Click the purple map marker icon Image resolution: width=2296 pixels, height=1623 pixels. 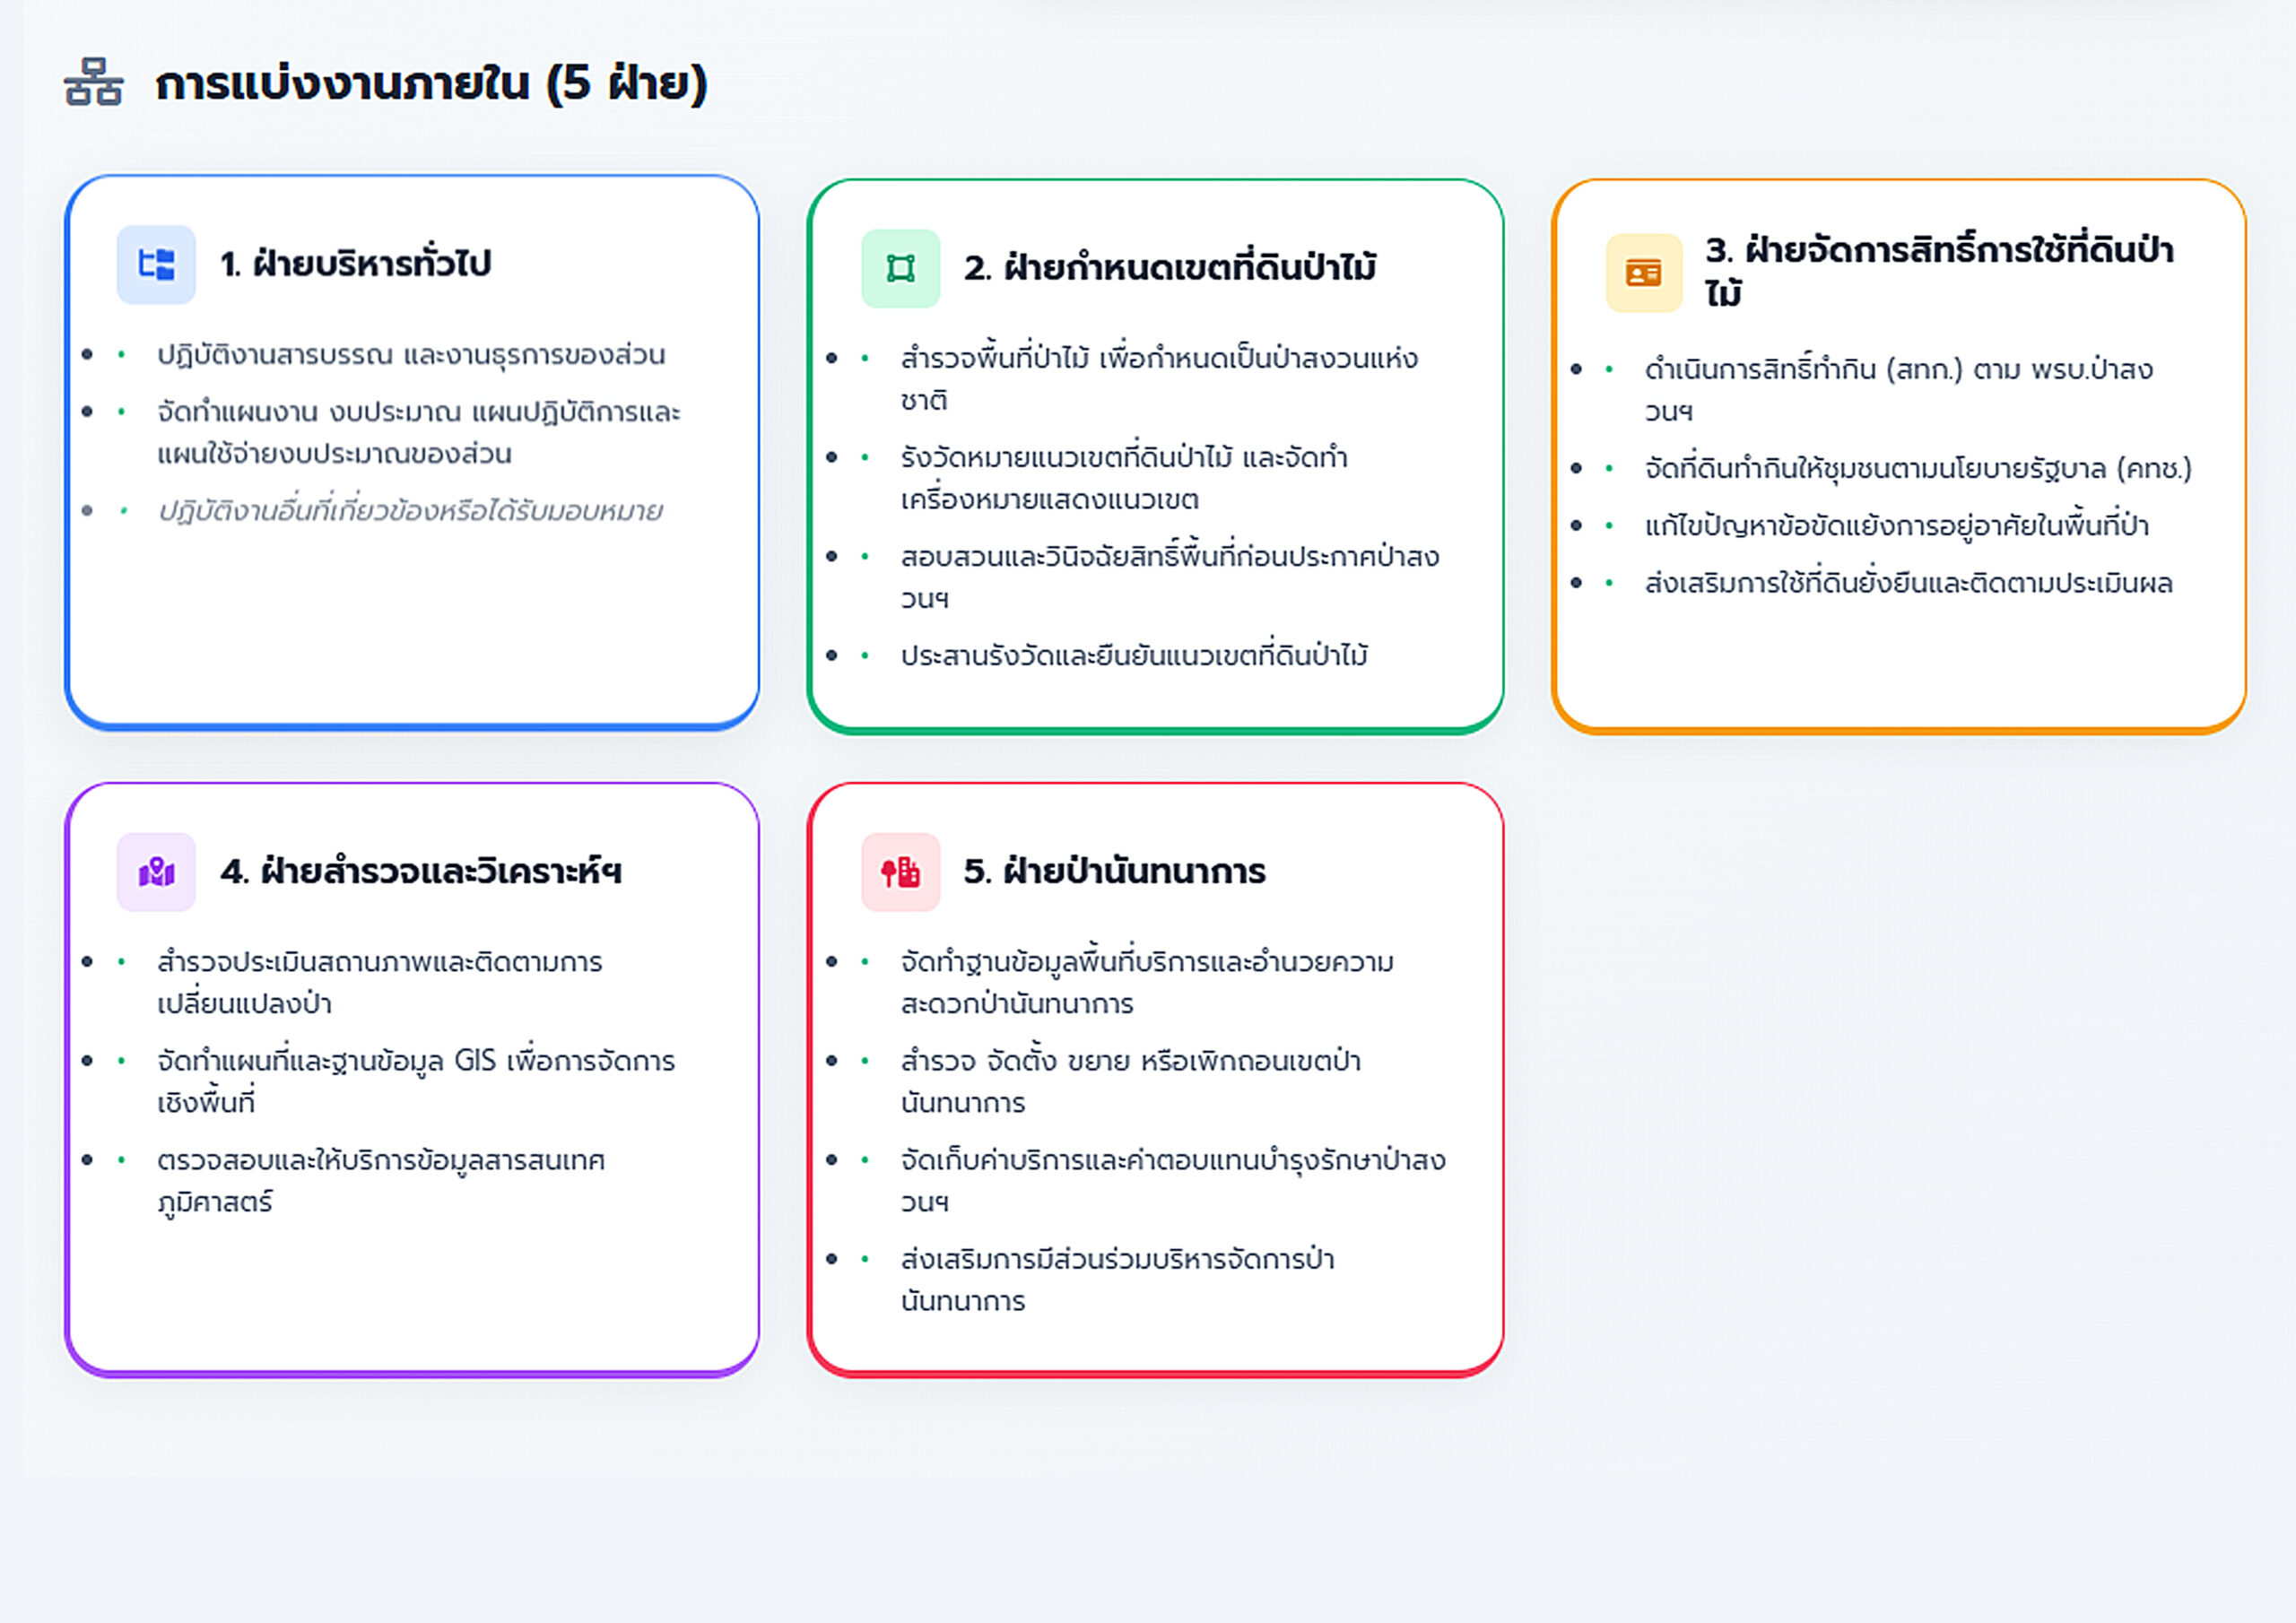(156, 872)
